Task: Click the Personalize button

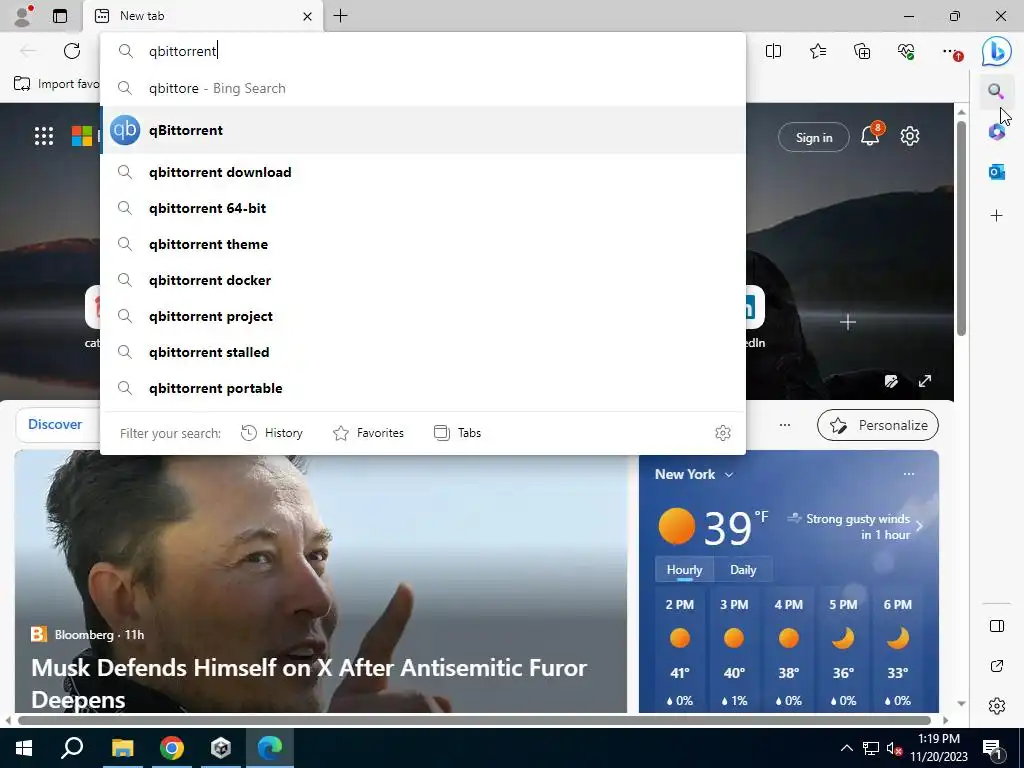Action: [x=878, y=425]
